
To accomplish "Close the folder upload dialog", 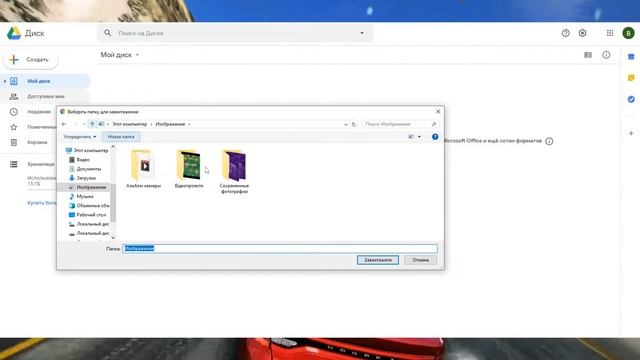I will pyautogui.click(x=438, y=111).
